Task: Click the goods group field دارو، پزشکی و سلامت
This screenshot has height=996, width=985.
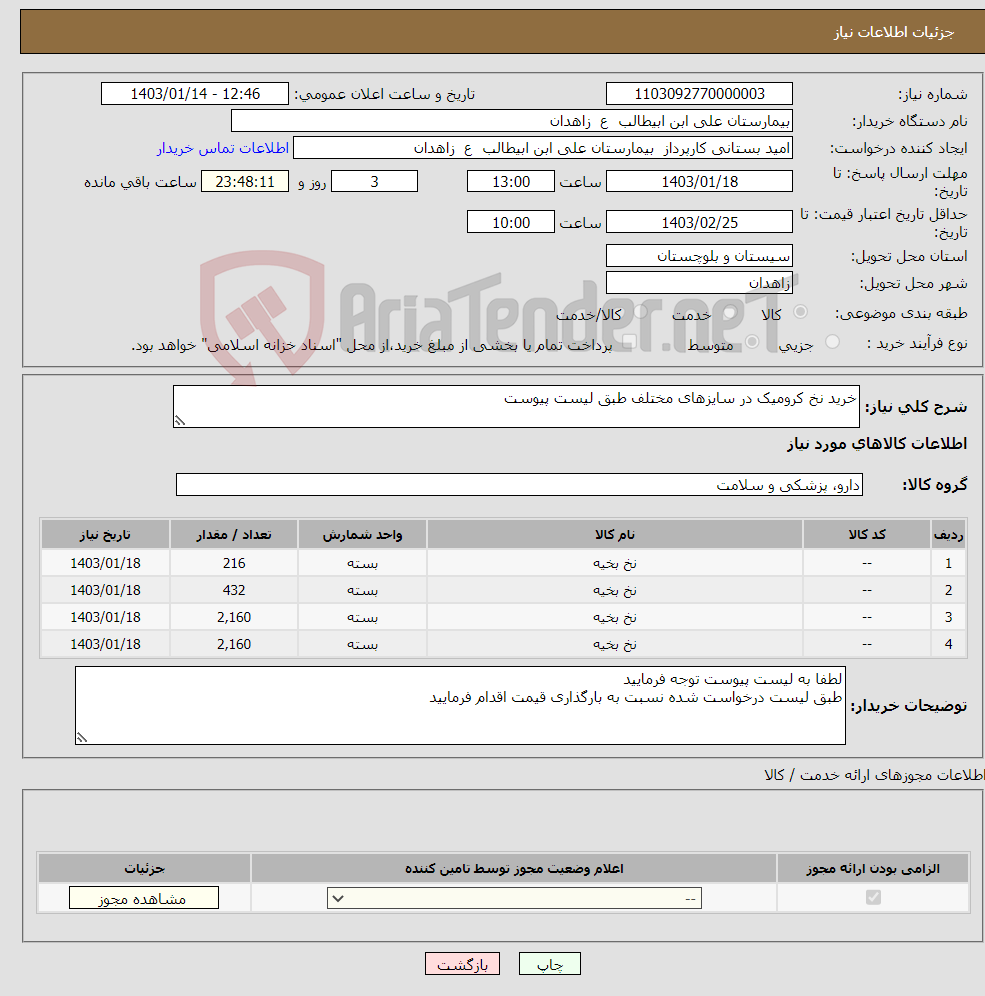Action: 519,484
